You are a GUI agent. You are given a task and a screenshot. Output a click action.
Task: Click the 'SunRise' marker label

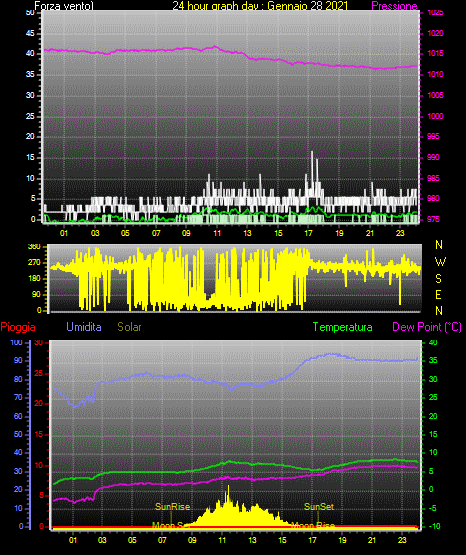click(x=172, y=507)
